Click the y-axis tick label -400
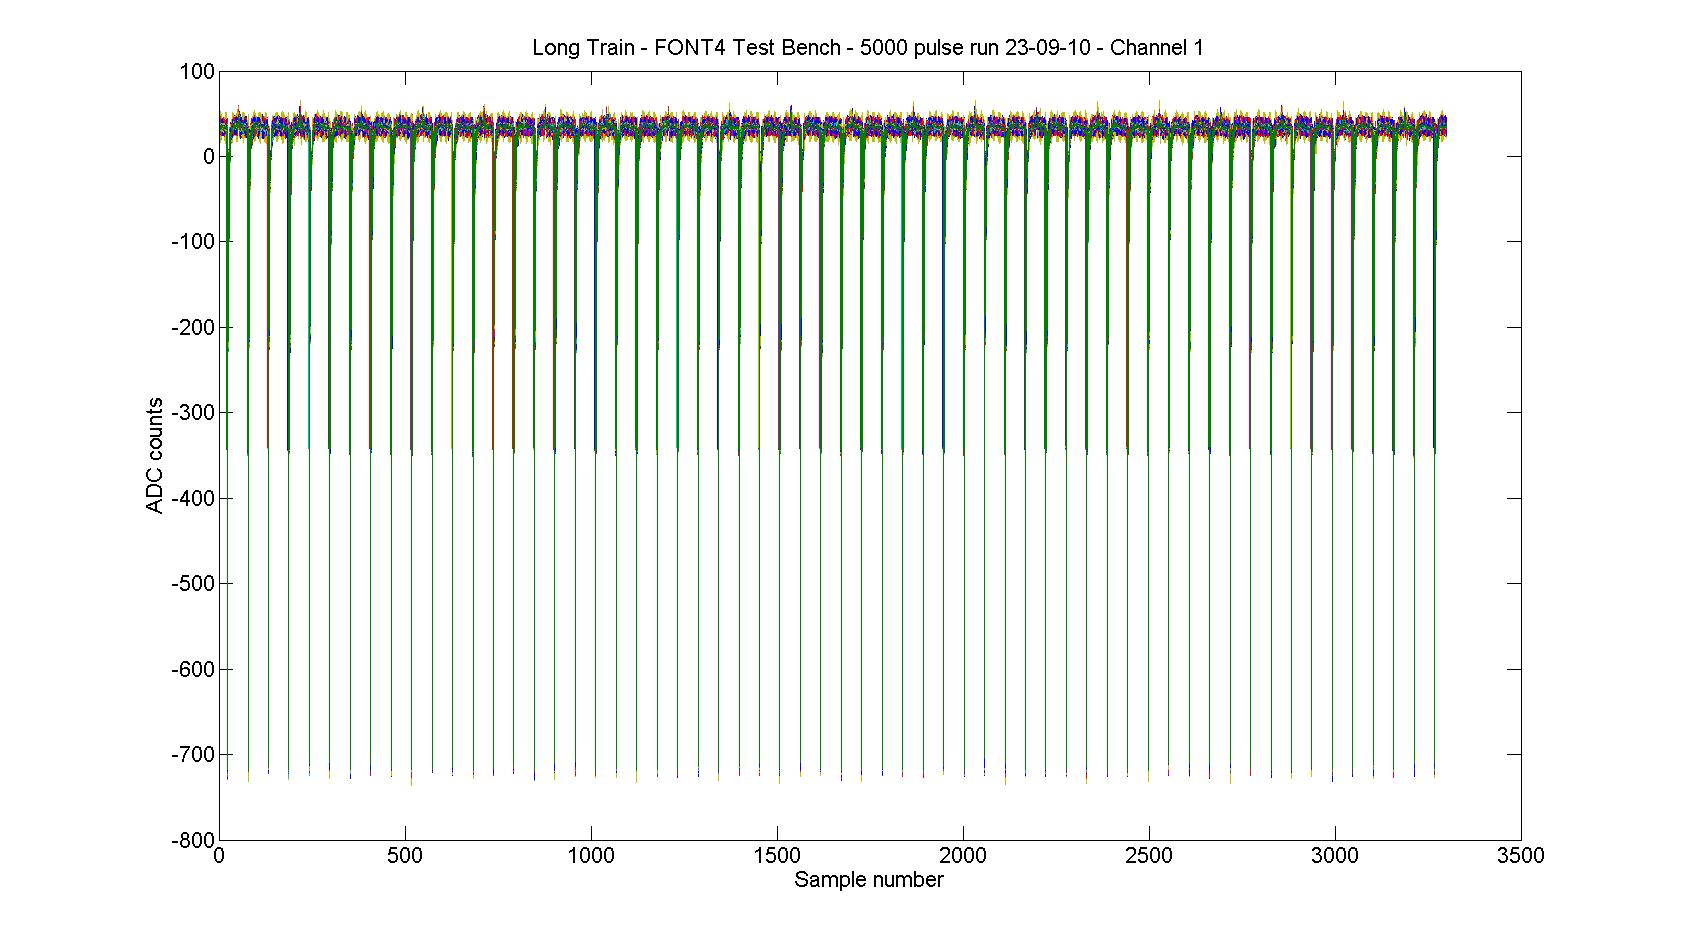The height and width of the screenshot is (944, 1681). point(193,499)
